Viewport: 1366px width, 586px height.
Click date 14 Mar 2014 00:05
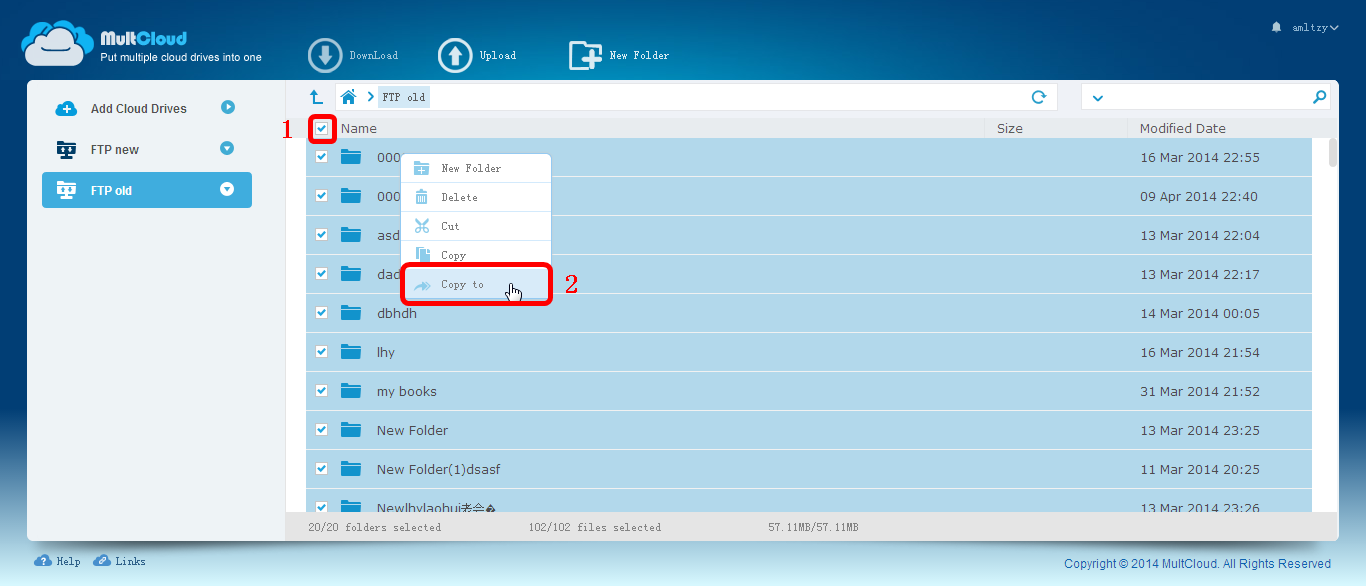1200,313
